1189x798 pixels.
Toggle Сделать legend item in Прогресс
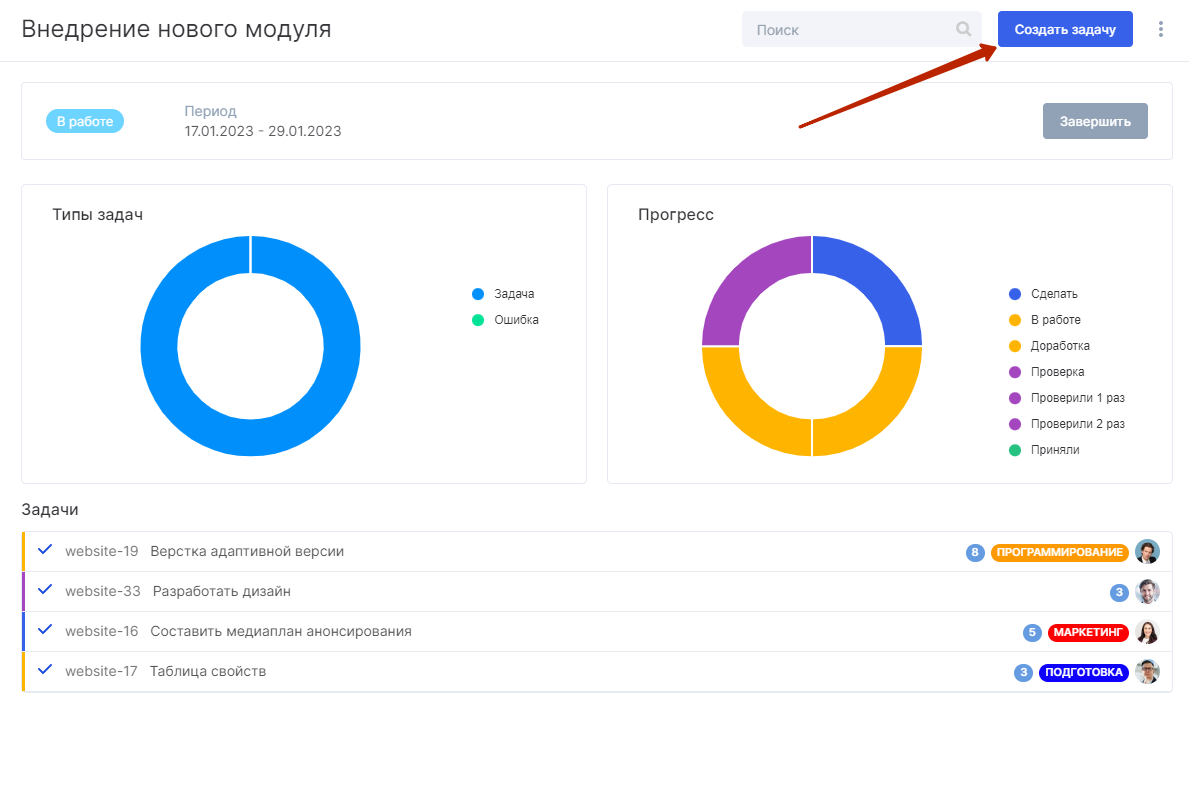(x=1043, y=294)
